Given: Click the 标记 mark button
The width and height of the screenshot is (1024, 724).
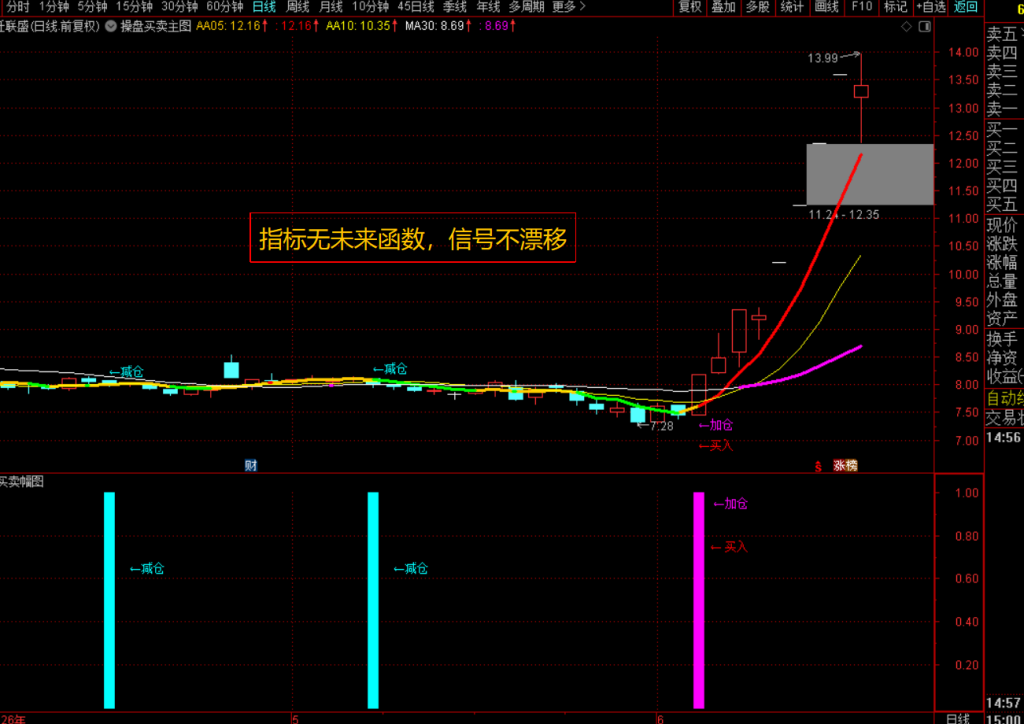Looking at the screenshot, I should click(896, 7).
